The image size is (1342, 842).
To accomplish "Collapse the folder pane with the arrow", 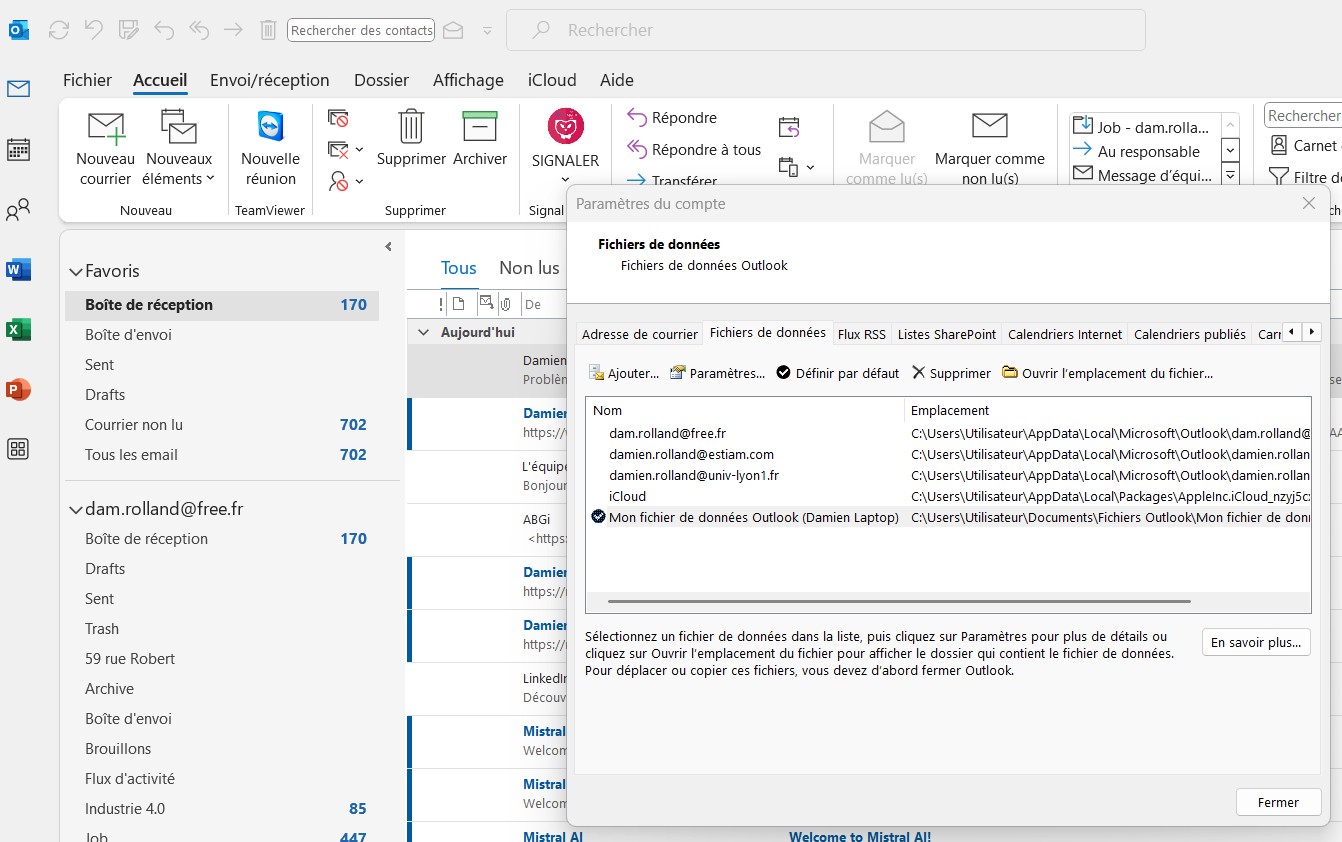I will pos(388,246).
